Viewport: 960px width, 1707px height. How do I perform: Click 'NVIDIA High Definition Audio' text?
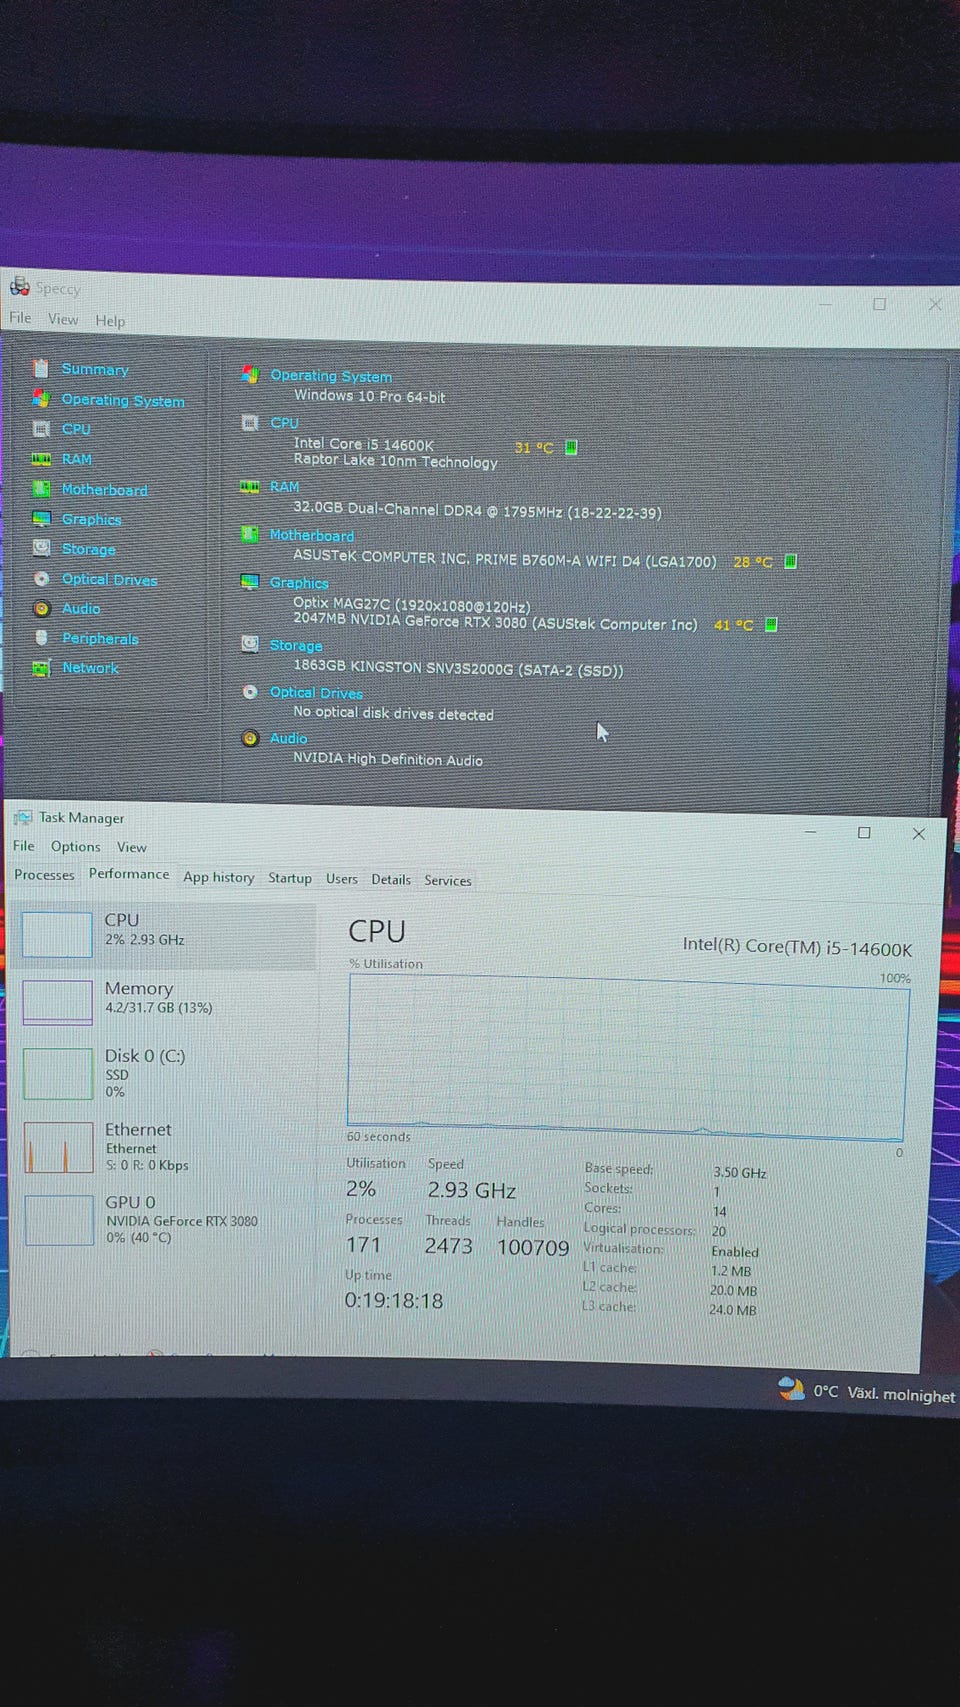click(x=387, y=758)
